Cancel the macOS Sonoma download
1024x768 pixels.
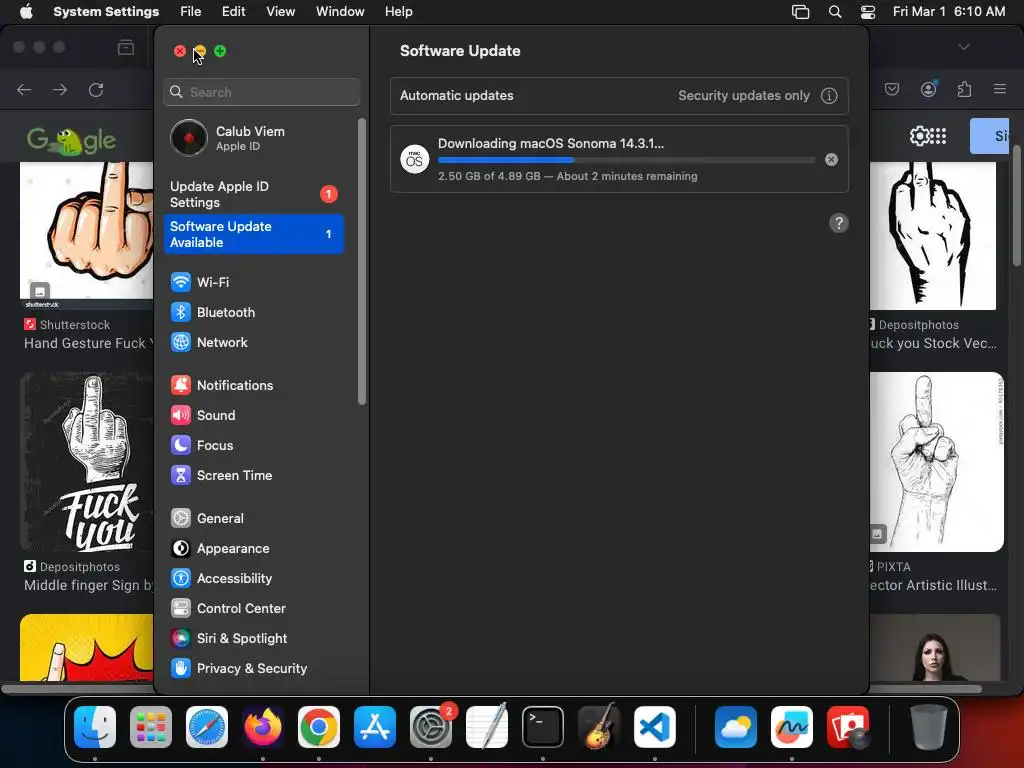point(831,159)
